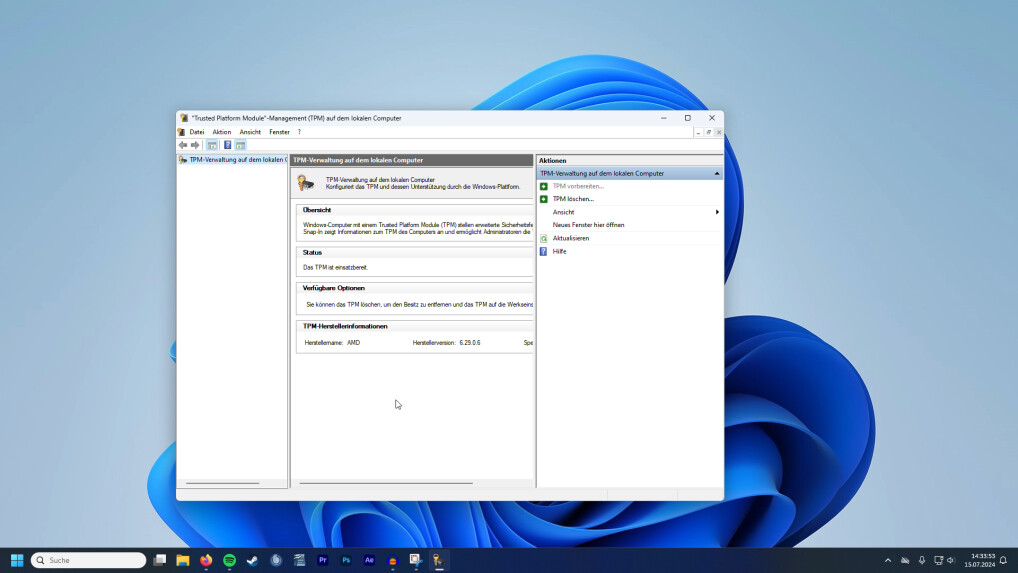The height and width of the screenshot is (573, 1018).
Task: Click the Forward arrow in the toolbar
Action: point(195,145)
